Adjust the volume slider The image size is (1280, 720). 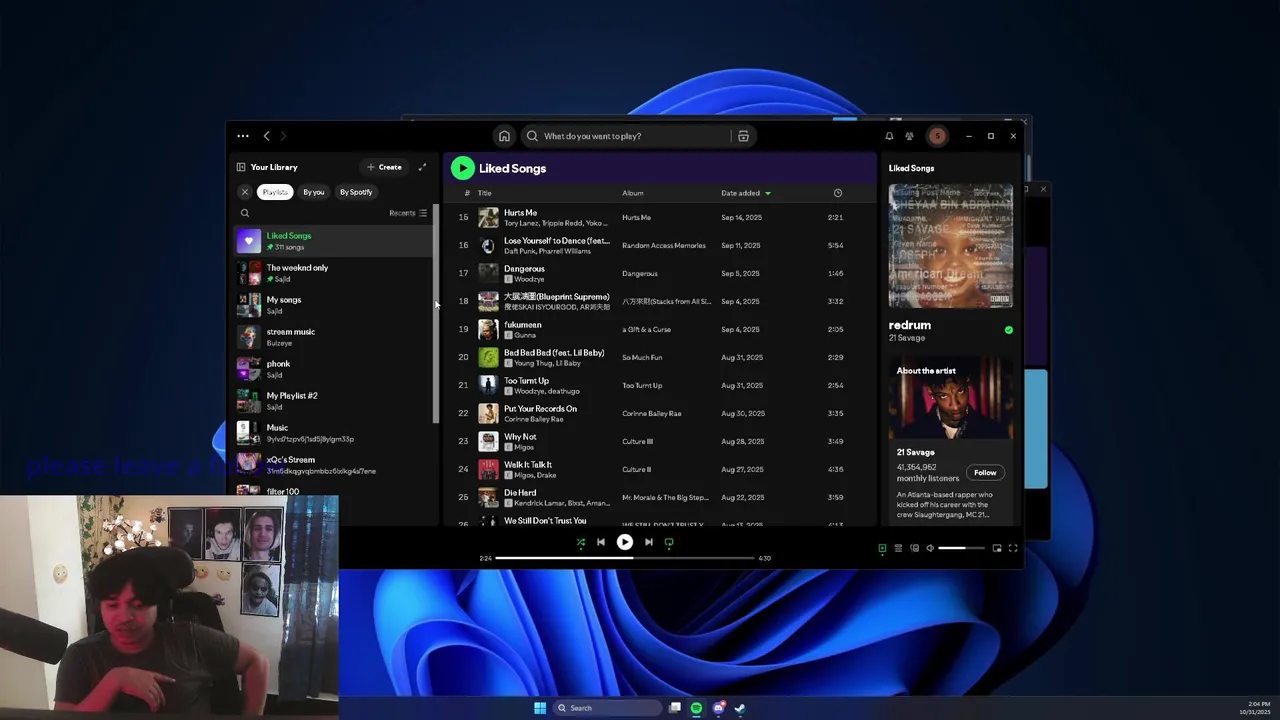pos(962,548)
